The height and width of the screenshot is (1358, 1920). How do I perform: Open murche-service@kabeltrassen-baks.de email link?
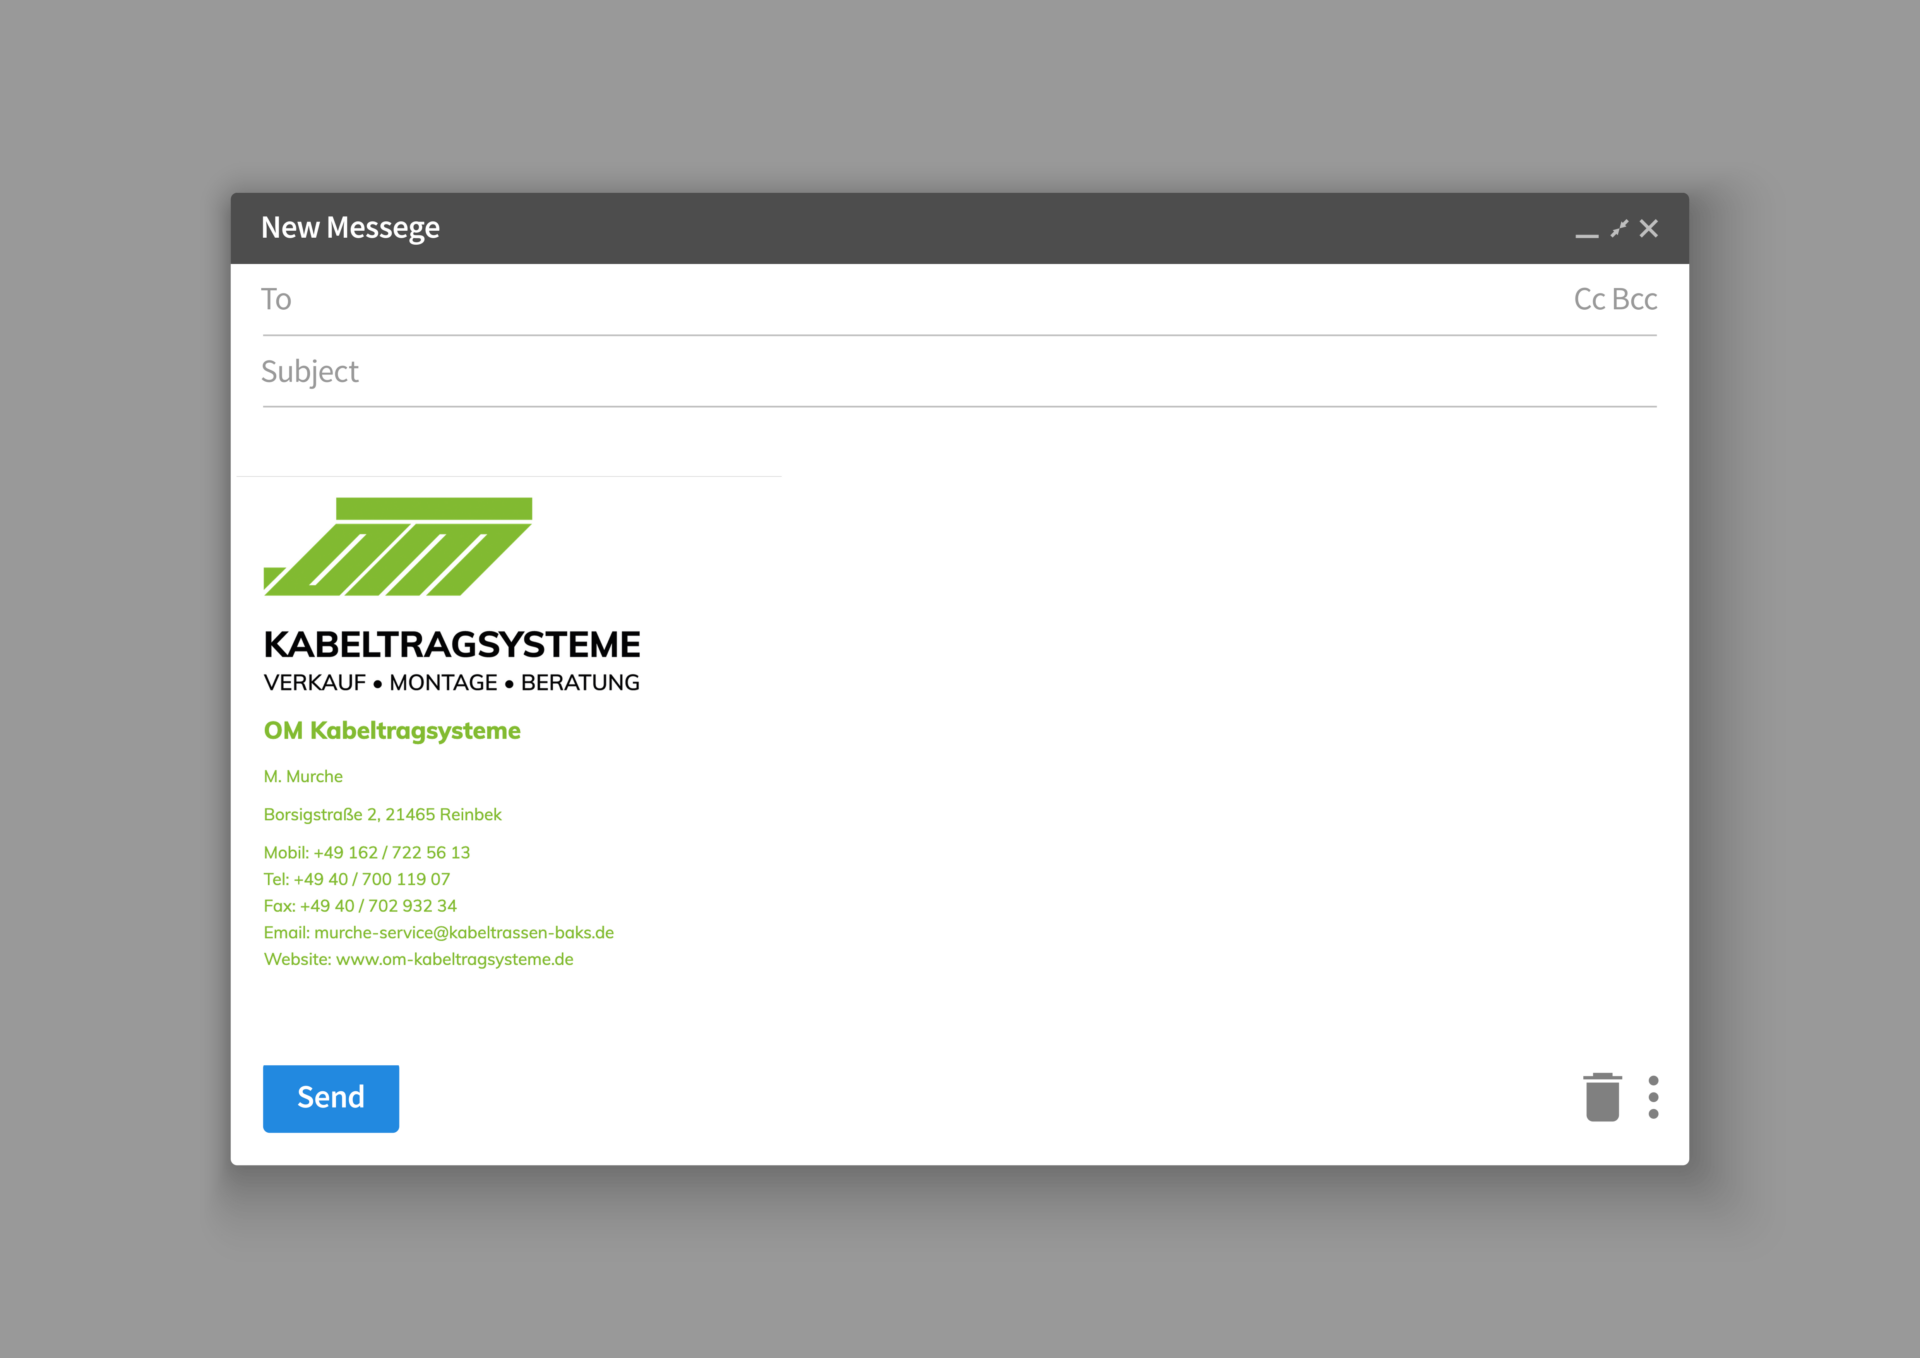point(464,932)
